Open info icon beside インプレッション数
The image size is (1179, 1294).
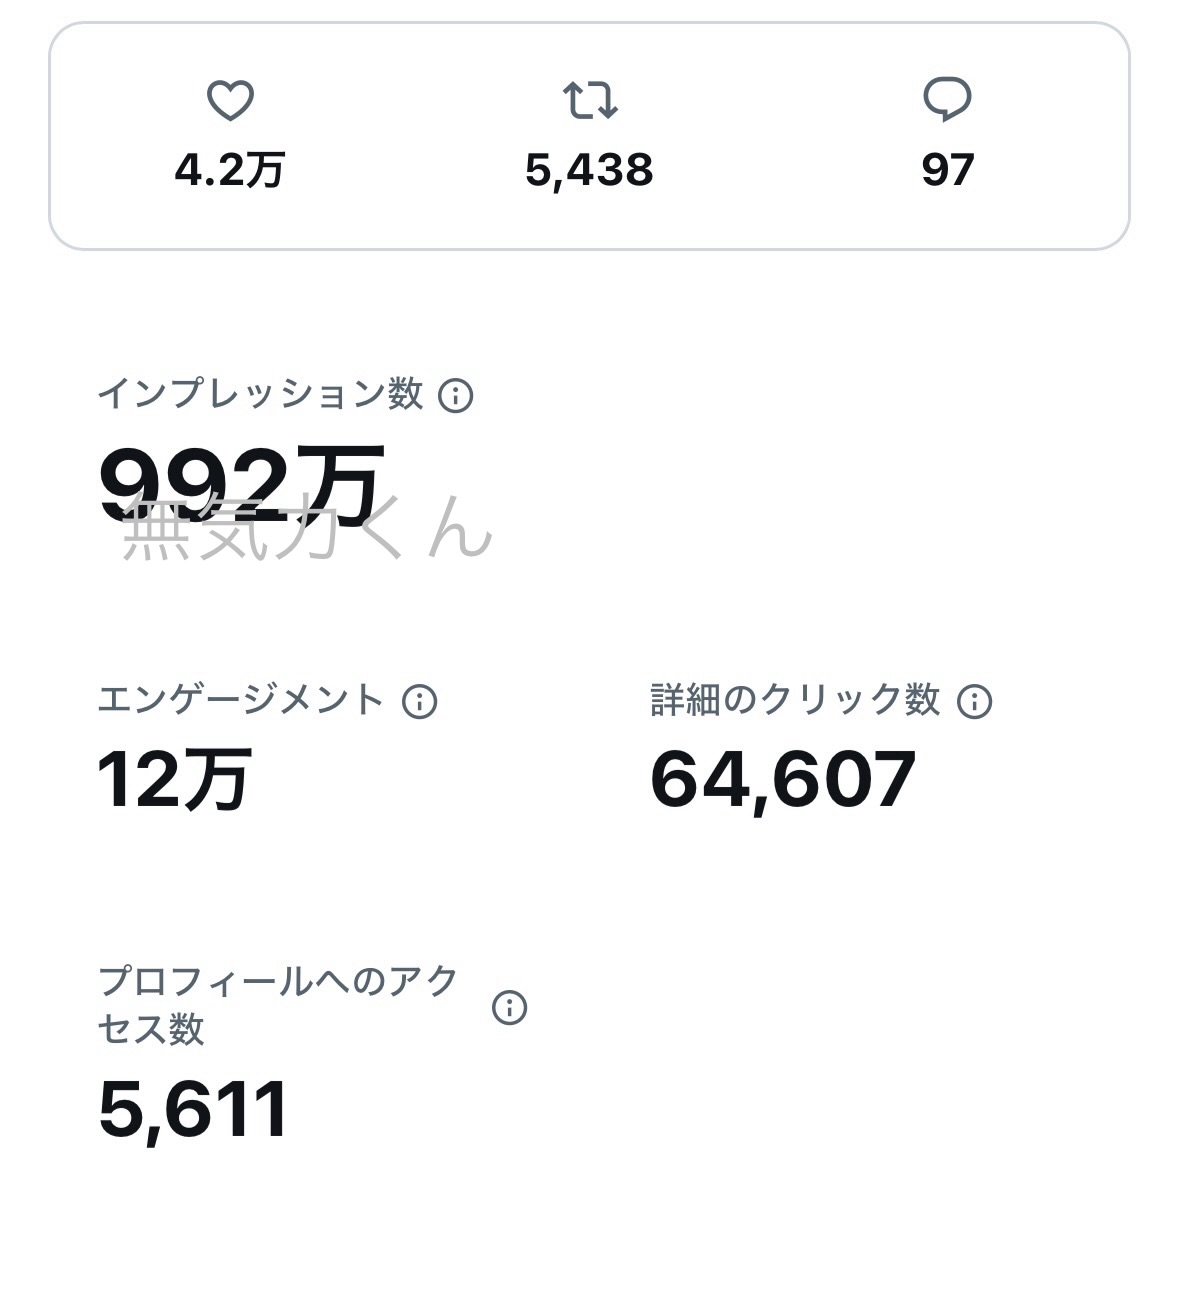(456, 396)
